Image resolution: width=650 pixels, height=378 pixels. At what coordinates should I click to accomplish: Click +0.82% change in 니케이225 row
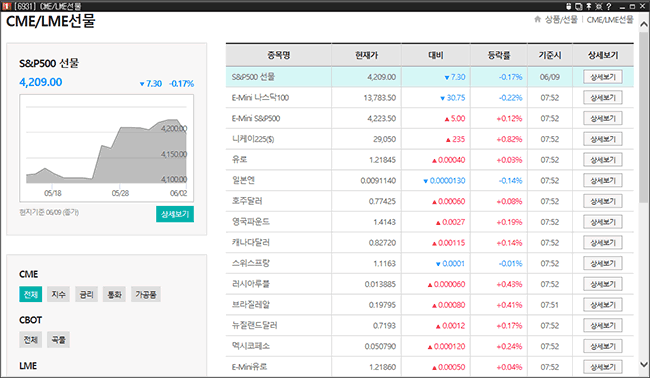pyautogui.click(x=509, y=139)
